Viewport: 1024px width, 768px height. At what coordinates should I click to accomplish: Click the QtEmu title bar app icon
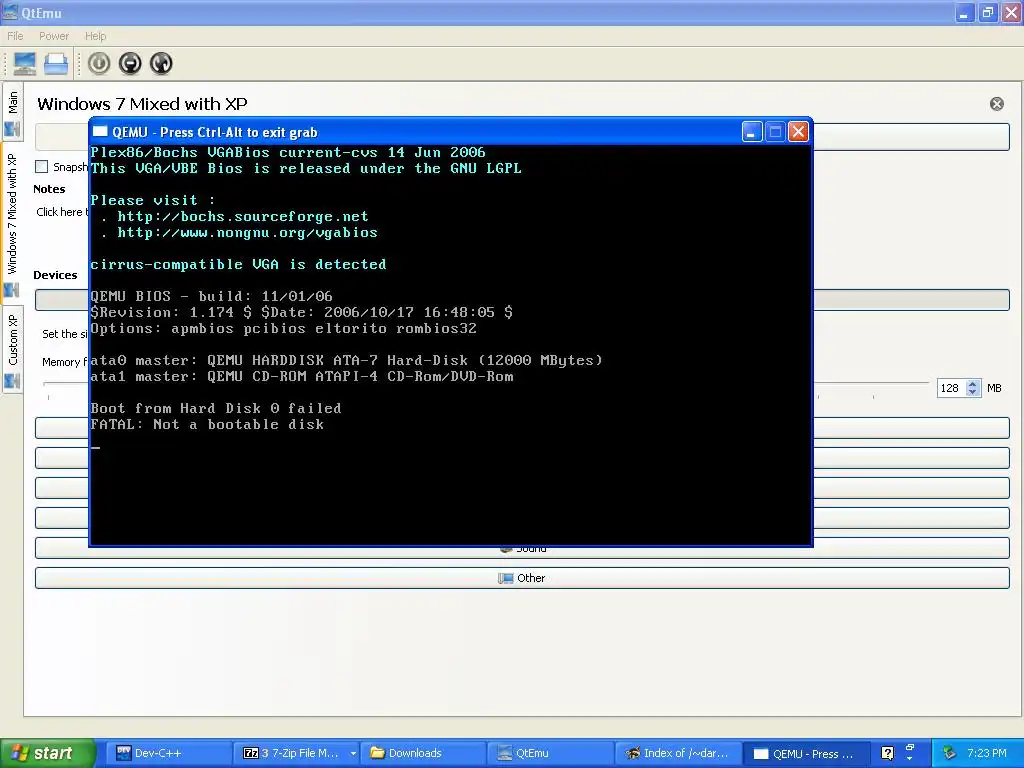point(10,12)
